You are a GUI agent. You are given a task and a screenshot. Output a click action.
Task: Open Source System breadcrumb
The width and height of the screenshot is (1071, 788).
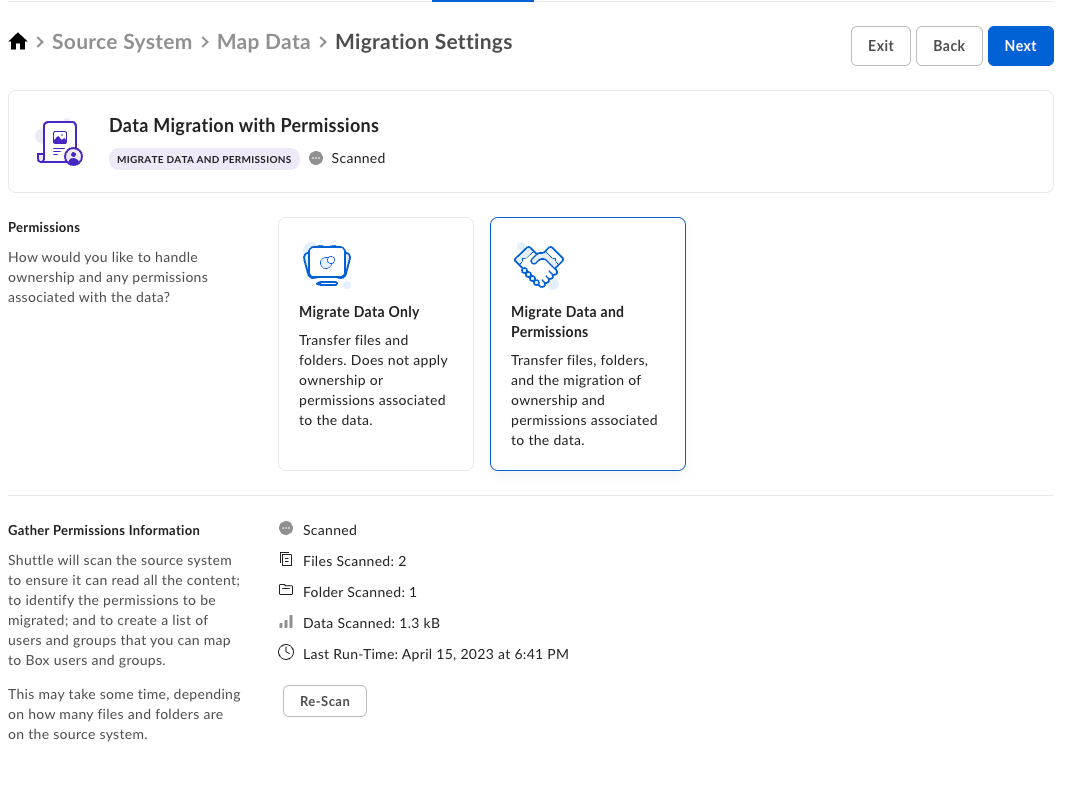coord(122,42)
